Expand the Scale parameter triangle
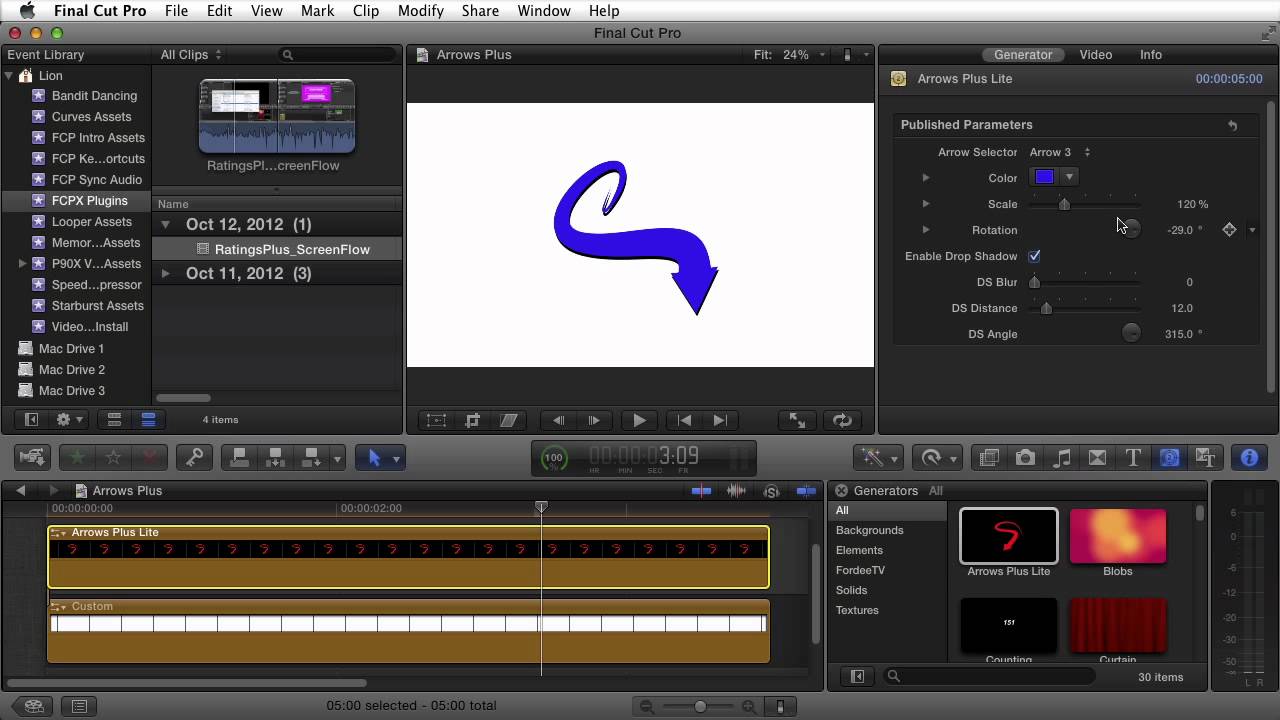The width and height of the screenshot is (1280, 720). 926,204
